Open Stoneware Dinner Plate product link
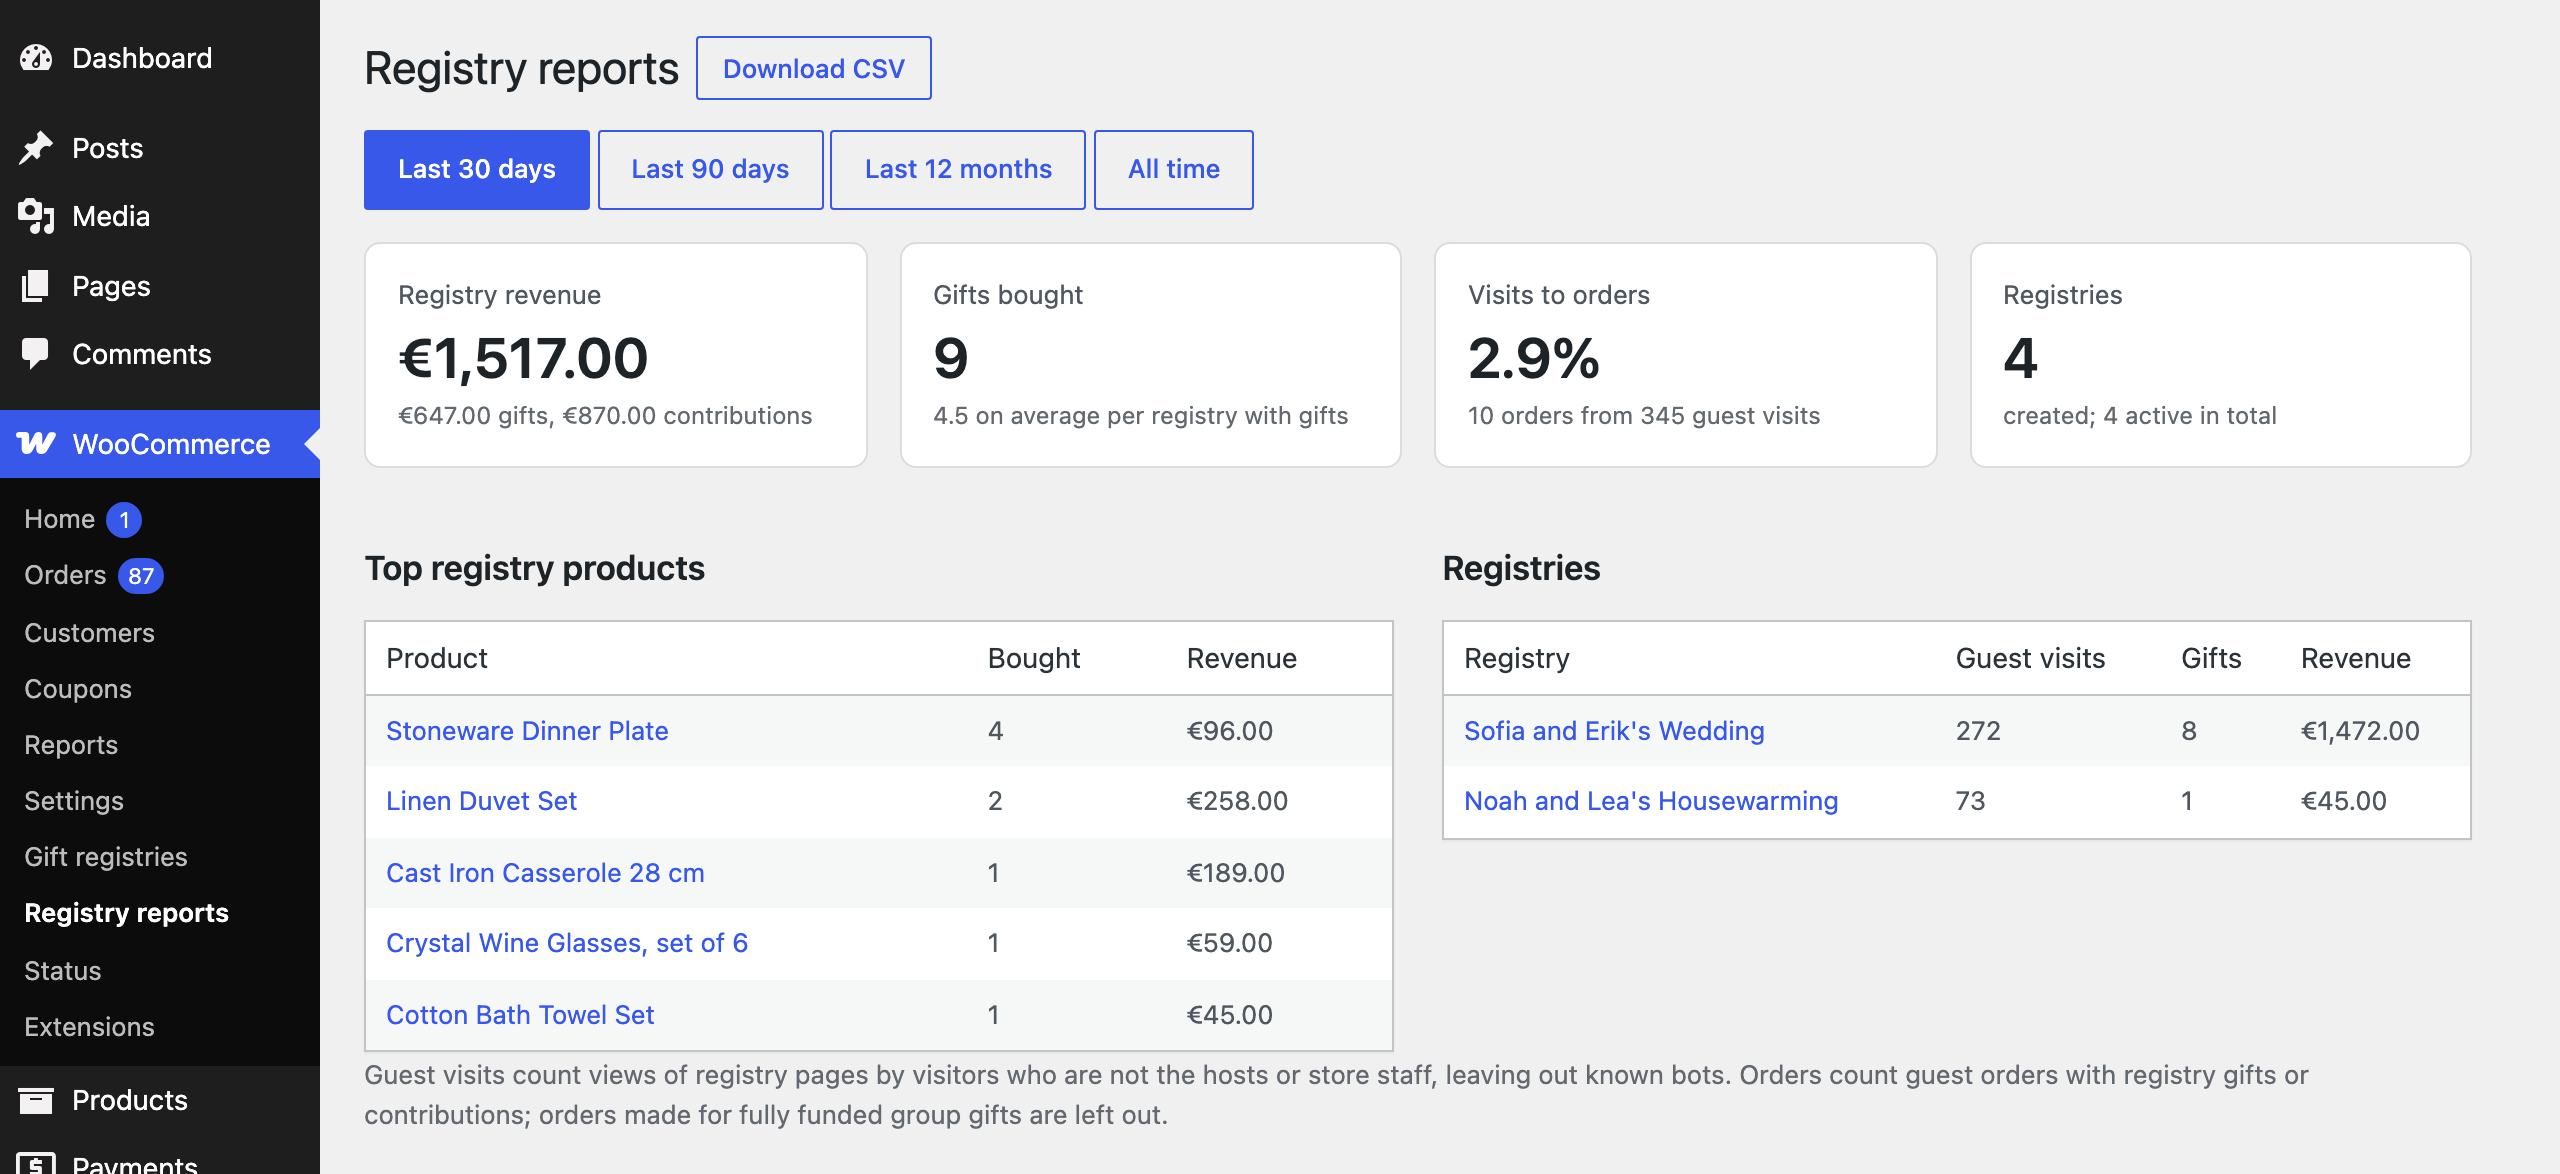The width and height of the screenshot is (2560, 1174). click(527, 731)
